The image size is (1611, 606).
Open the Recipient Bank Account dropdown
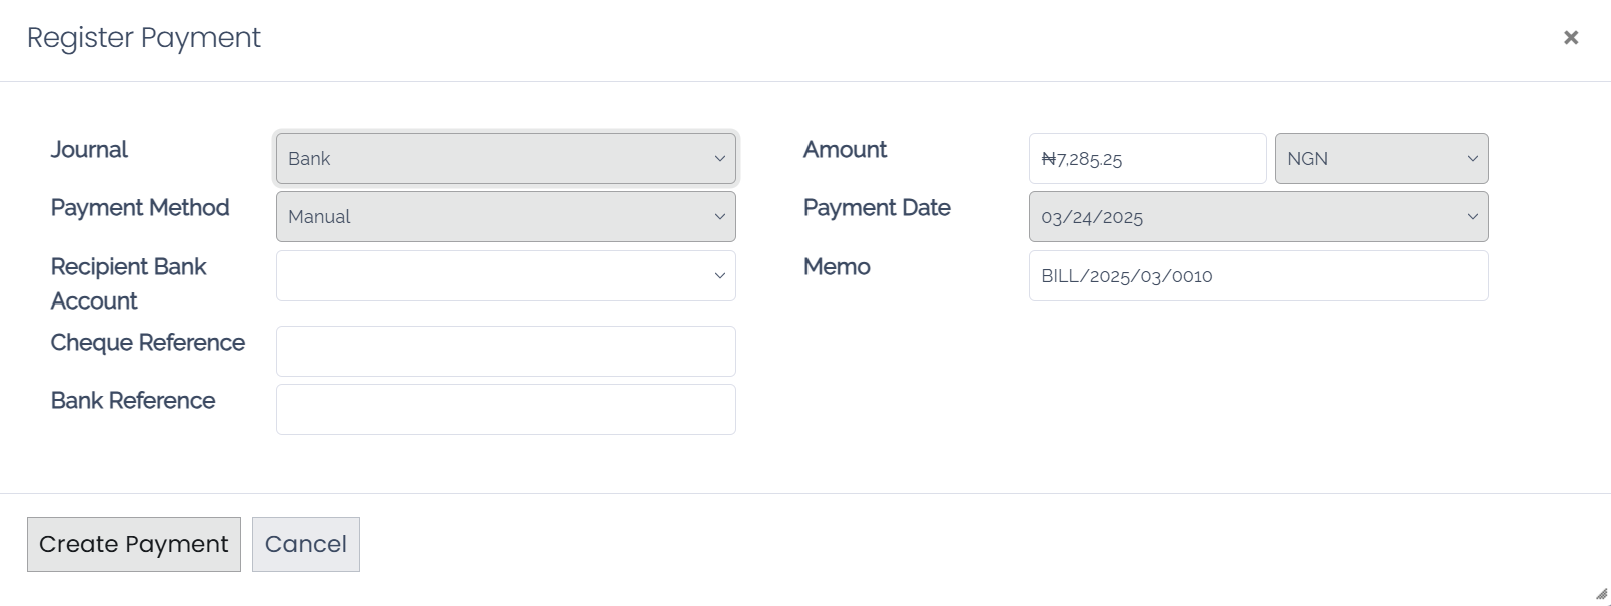coord(505,276)
